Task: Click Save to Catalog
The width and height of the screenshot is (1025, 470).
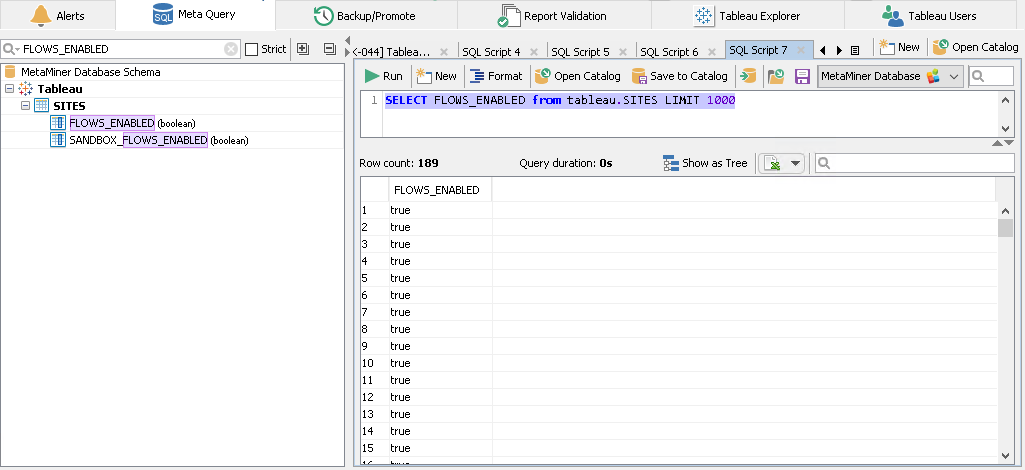Action: 679,76
